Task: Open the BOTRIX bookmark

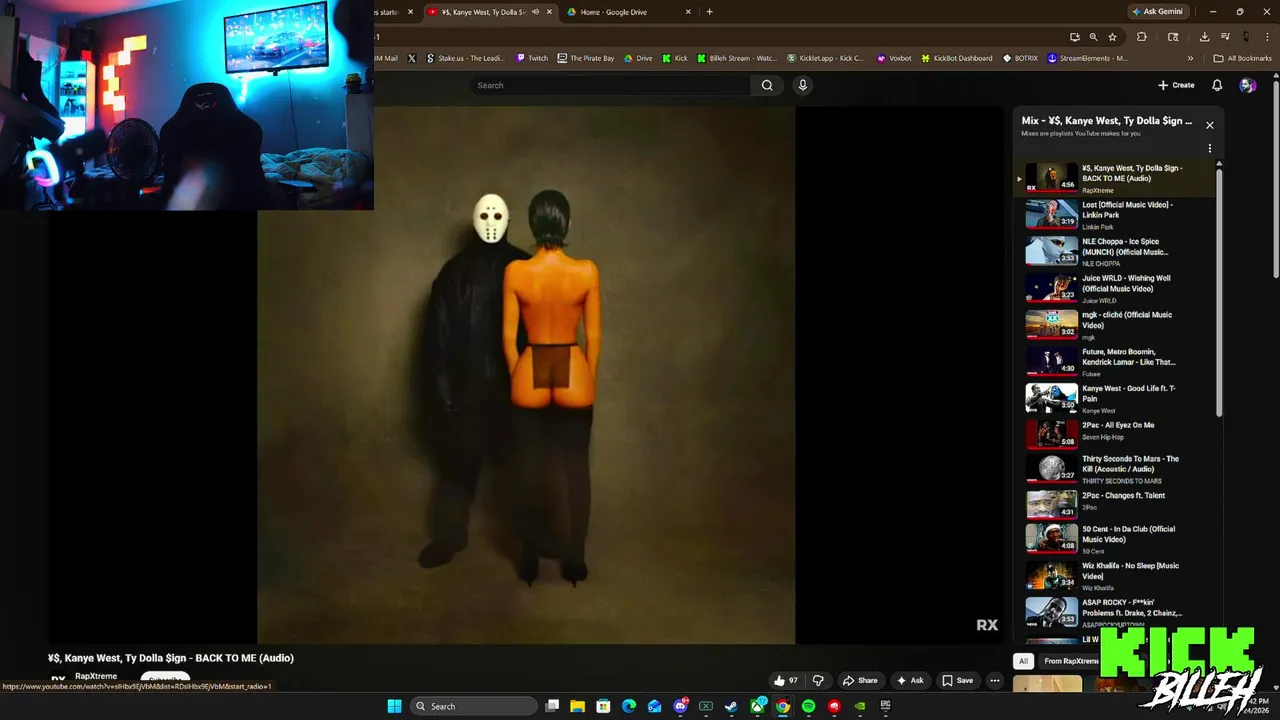Action: point(1020,58)
